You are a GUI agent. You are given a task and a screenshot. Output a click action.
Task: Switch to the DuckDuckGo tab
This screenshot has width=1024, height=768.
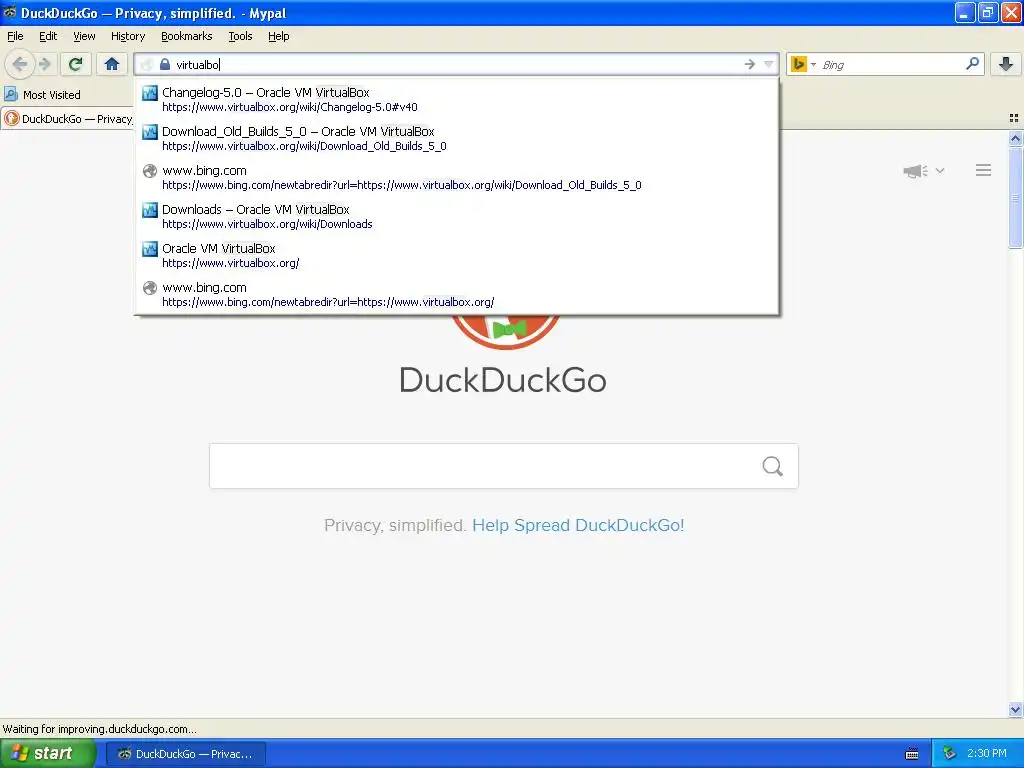point(68,119)
